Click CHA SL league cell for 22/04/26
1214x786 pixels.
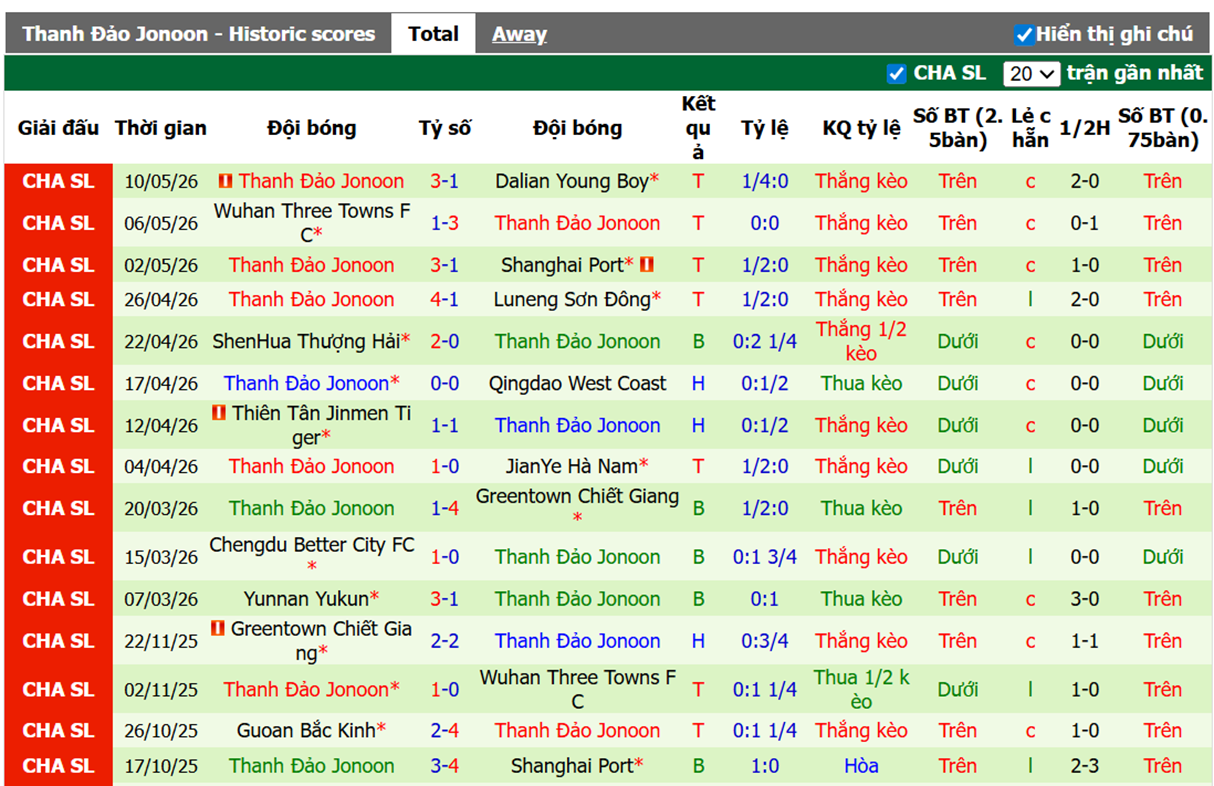(58, 341)
